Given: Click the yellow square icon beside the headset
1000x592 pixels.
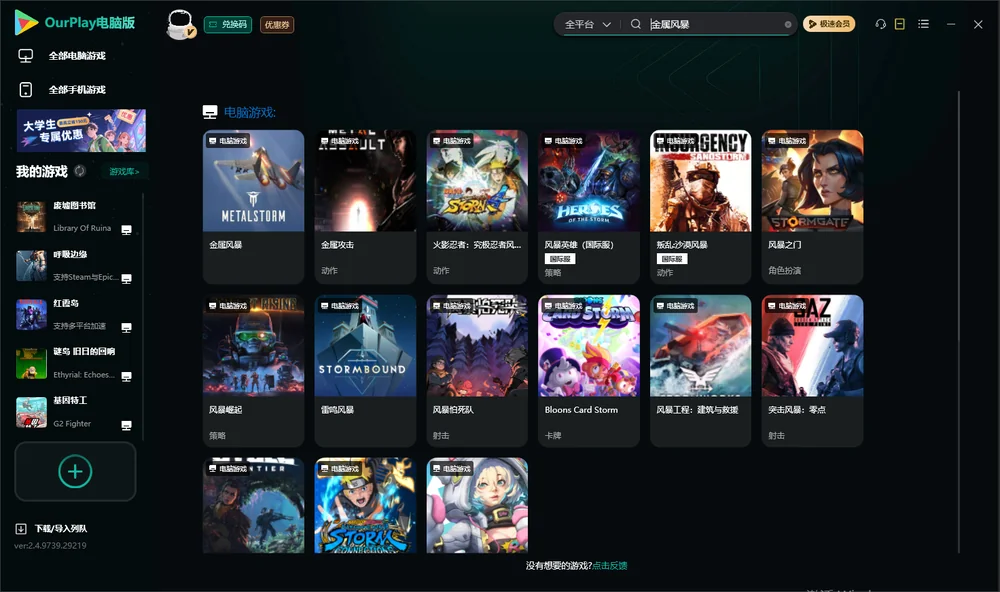Looking at the screenshot, I should (x=900, y=24).
